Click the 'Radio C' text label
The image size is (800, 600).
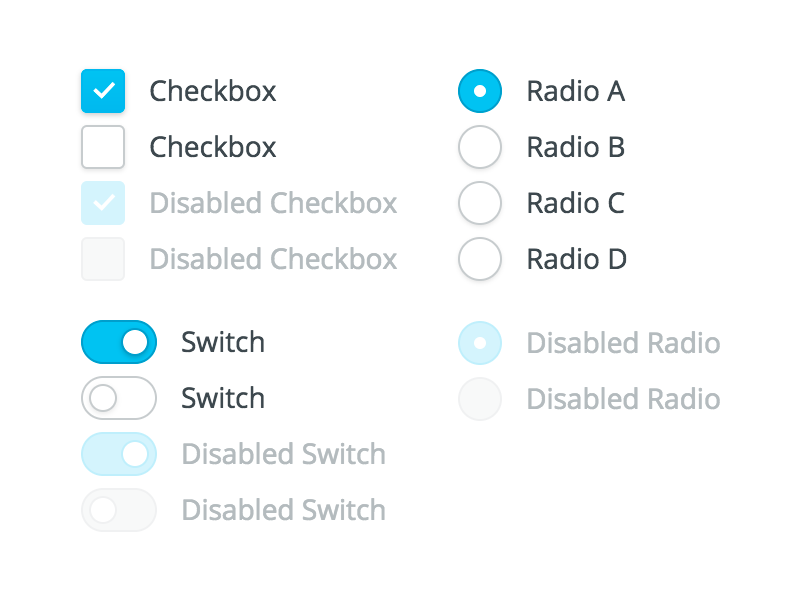click(x=575, y=204)
